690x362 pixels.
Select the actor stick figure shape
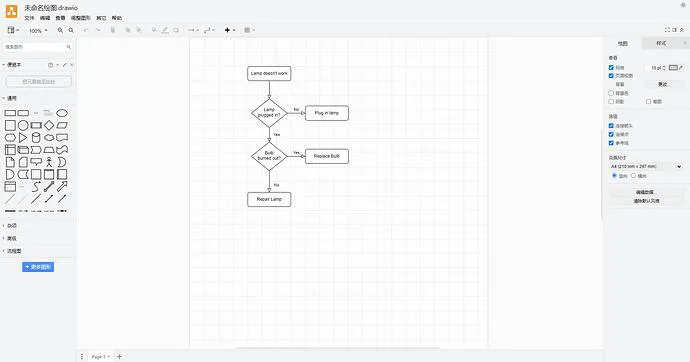(49, 162)
